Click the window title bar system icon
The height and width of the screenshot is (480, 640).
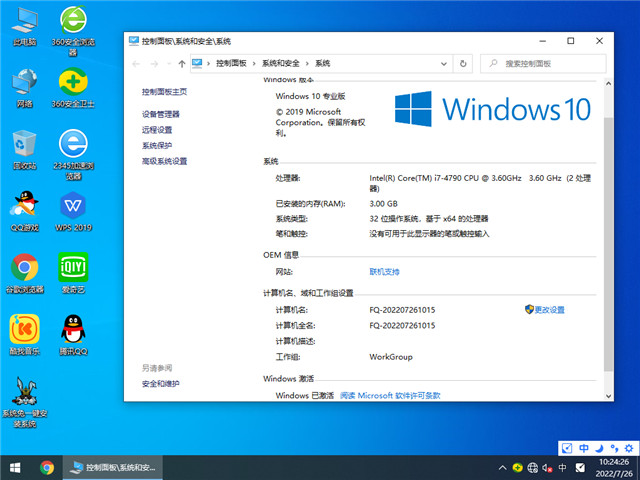pos(133,41)
